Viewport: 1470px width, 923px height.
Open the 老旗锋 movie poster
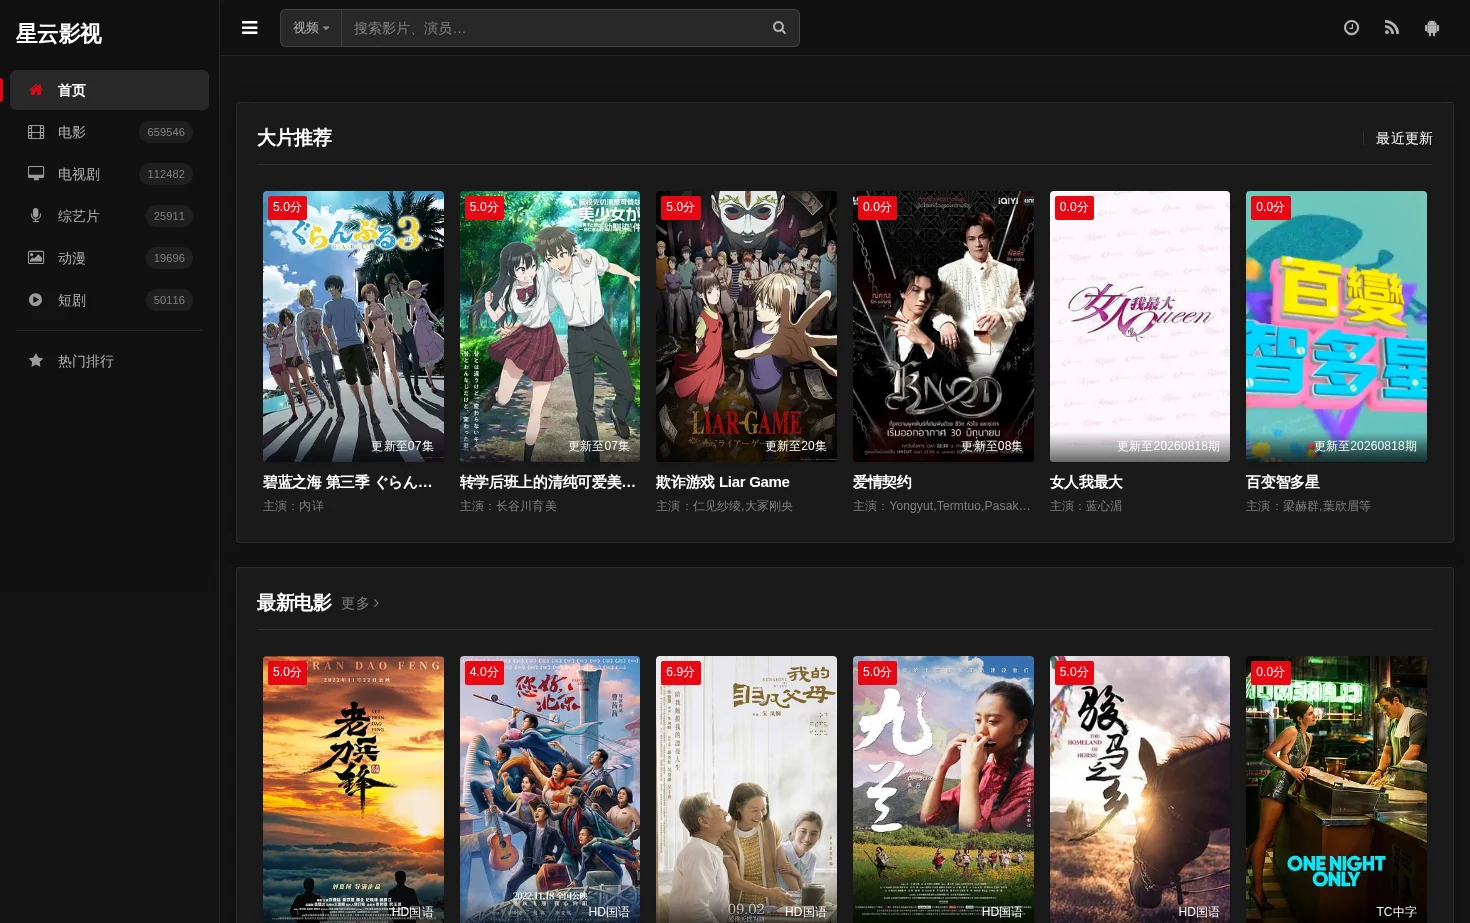point(353,789)
